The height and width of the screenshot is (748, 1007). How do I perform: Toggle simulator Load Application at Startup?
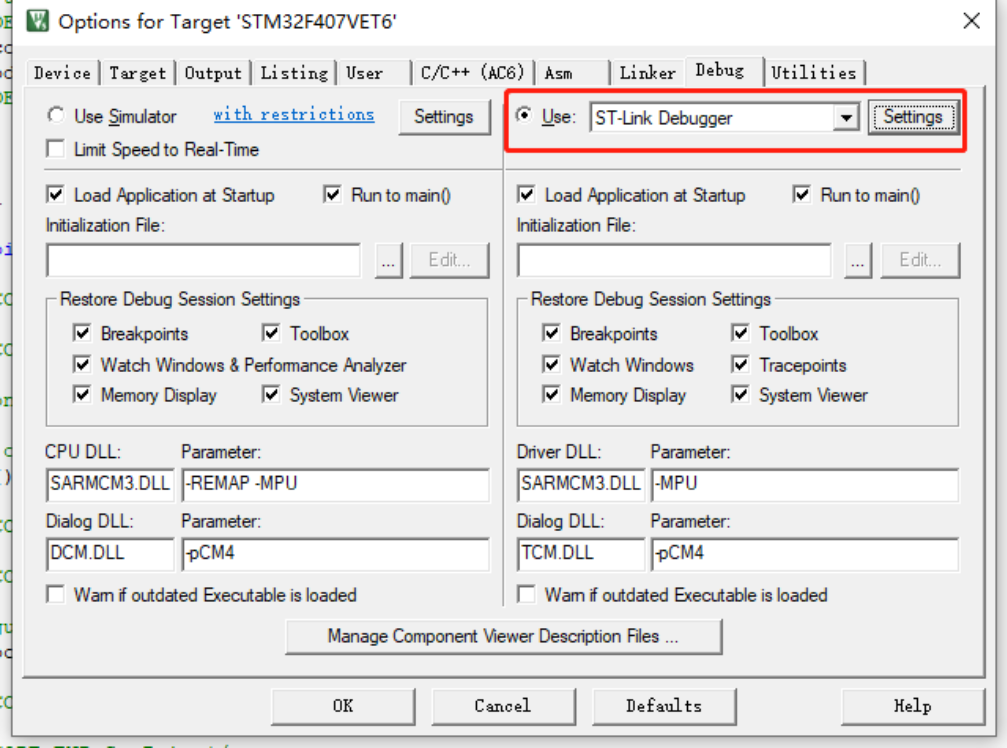click(x=57, y=195)
